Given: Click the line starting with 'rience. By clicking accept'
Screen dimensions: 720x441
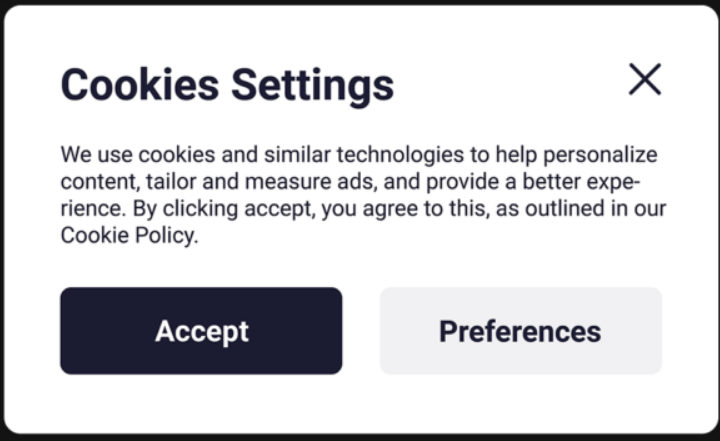Looking at the screenshot, I should tap(362, 210).
